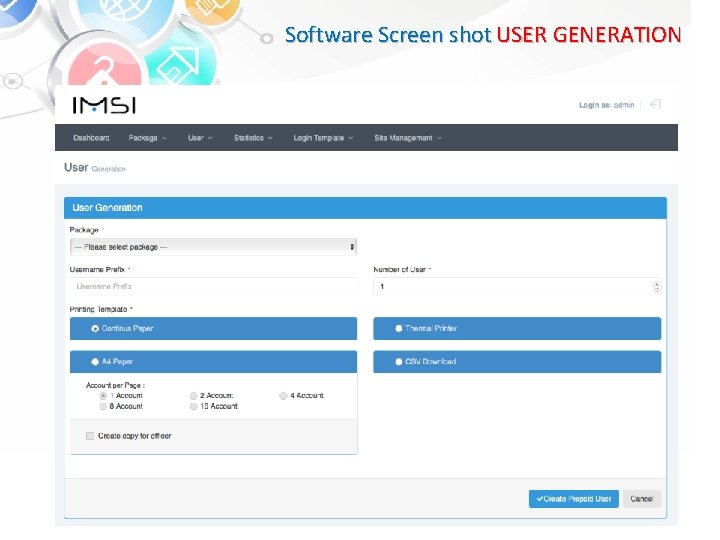Expand the User menu

[200, 138]
